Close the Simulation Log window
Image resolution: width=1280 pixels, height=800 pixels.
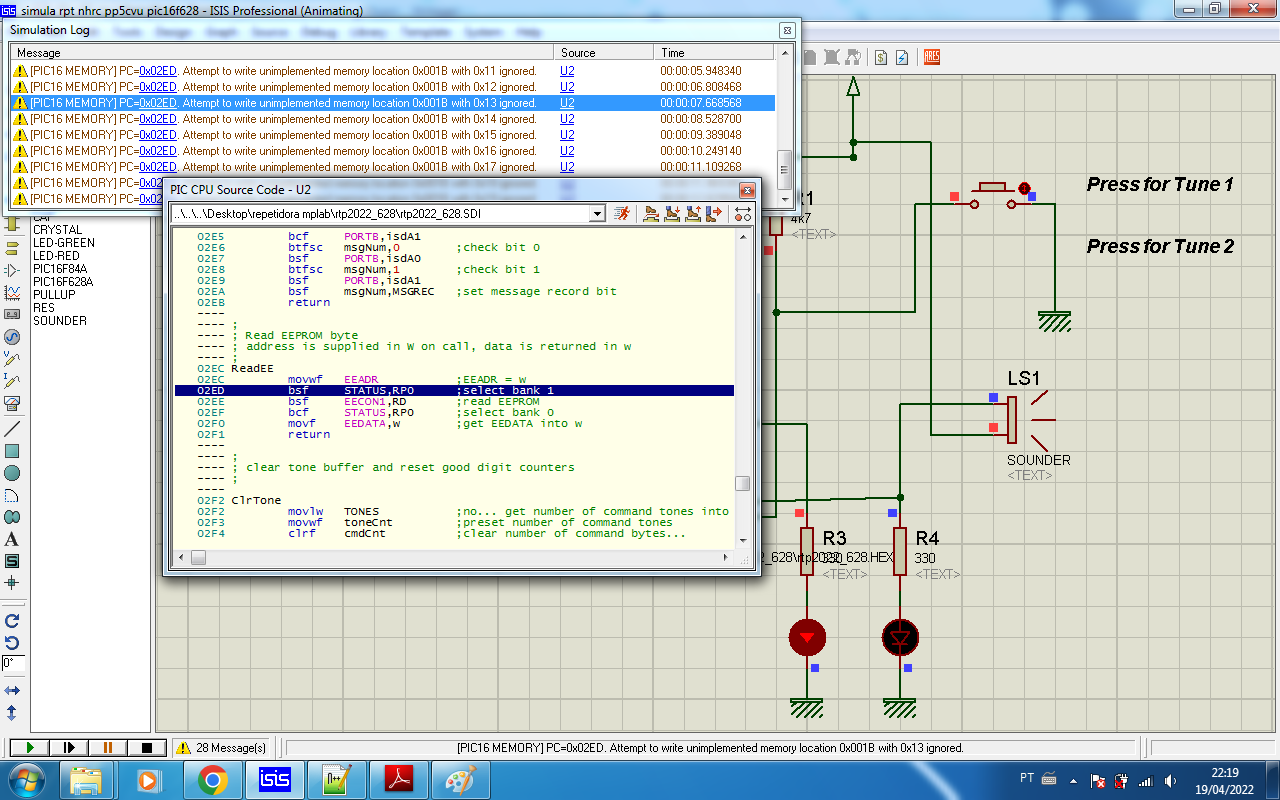click(x=786, y=30)
